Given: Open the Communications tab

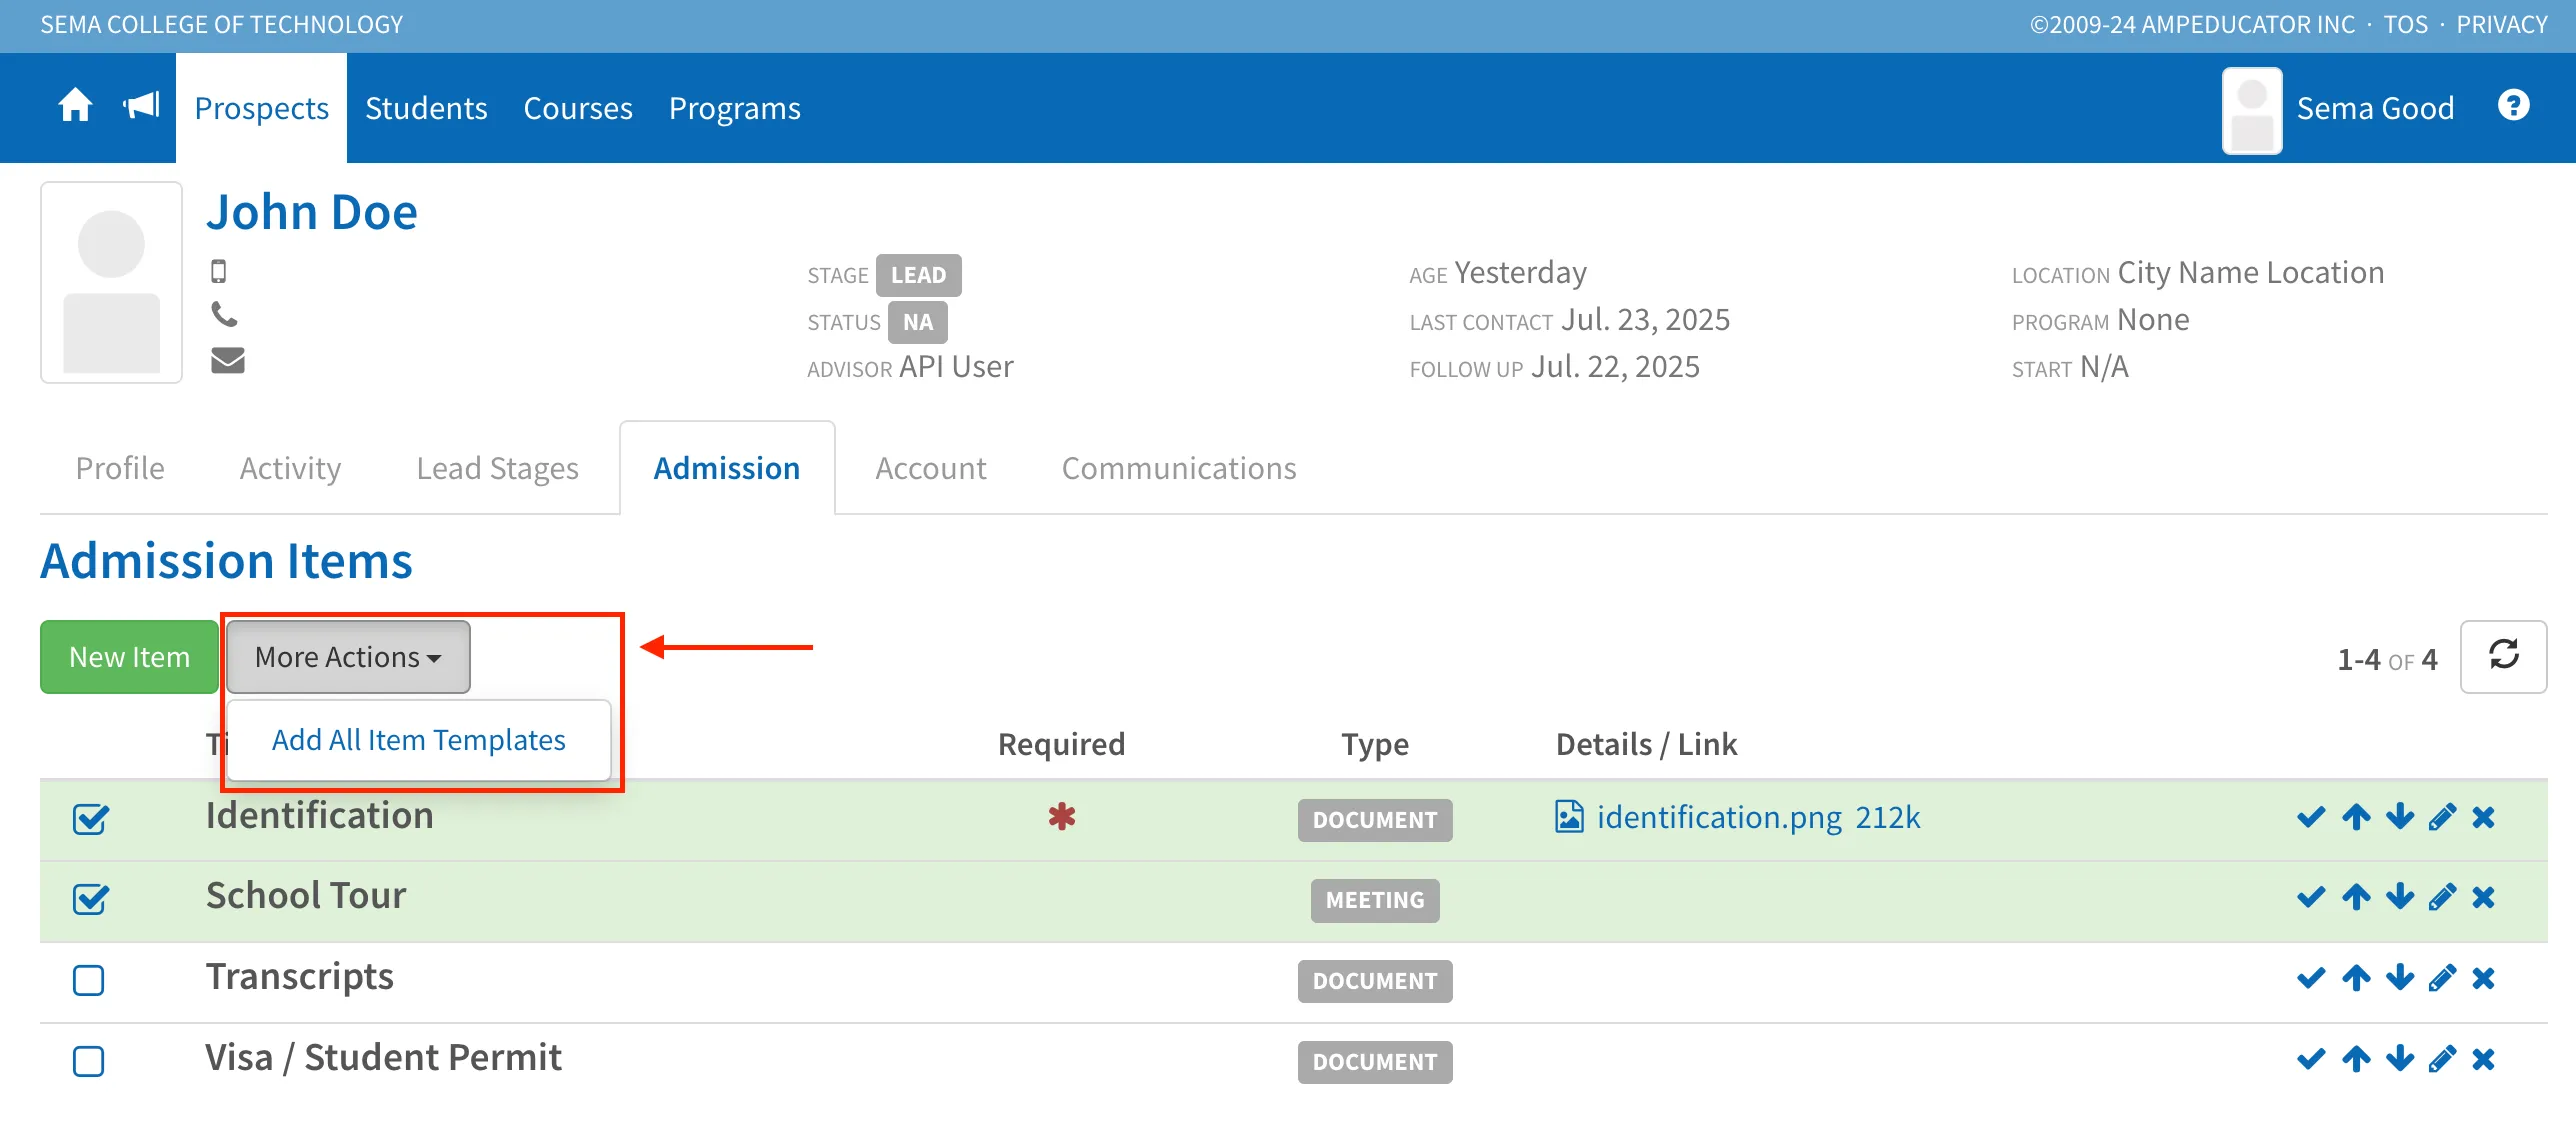Looking at the screenshot, I should tap(1179, 468).
